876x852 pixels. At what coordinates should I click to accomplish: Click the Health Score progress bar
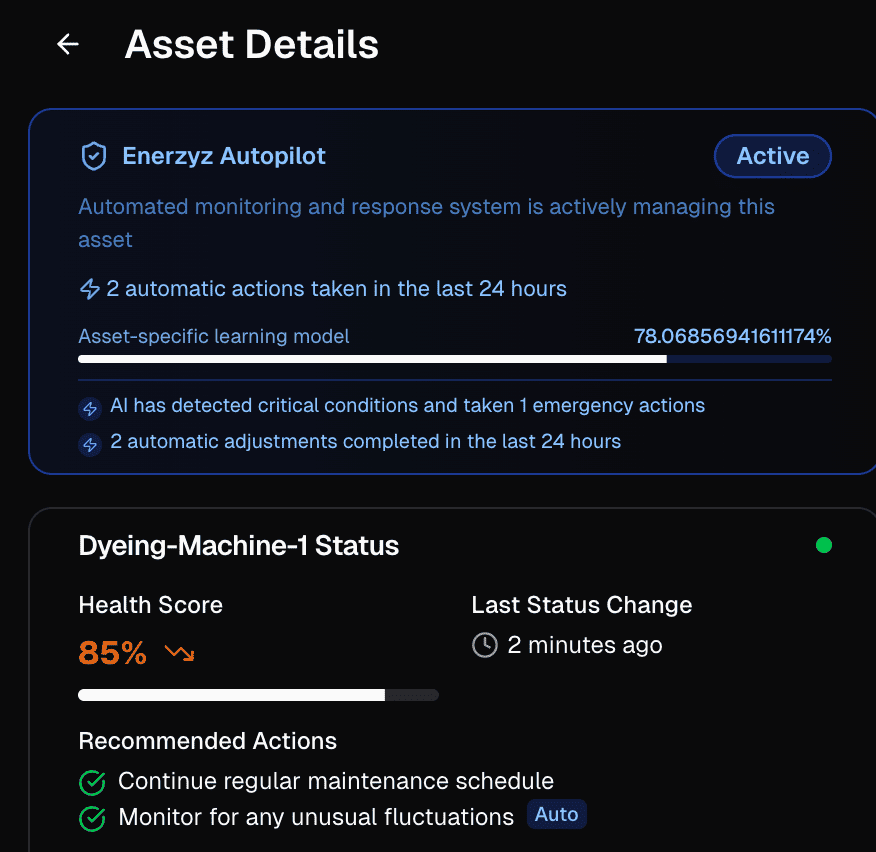coord(258,695)
